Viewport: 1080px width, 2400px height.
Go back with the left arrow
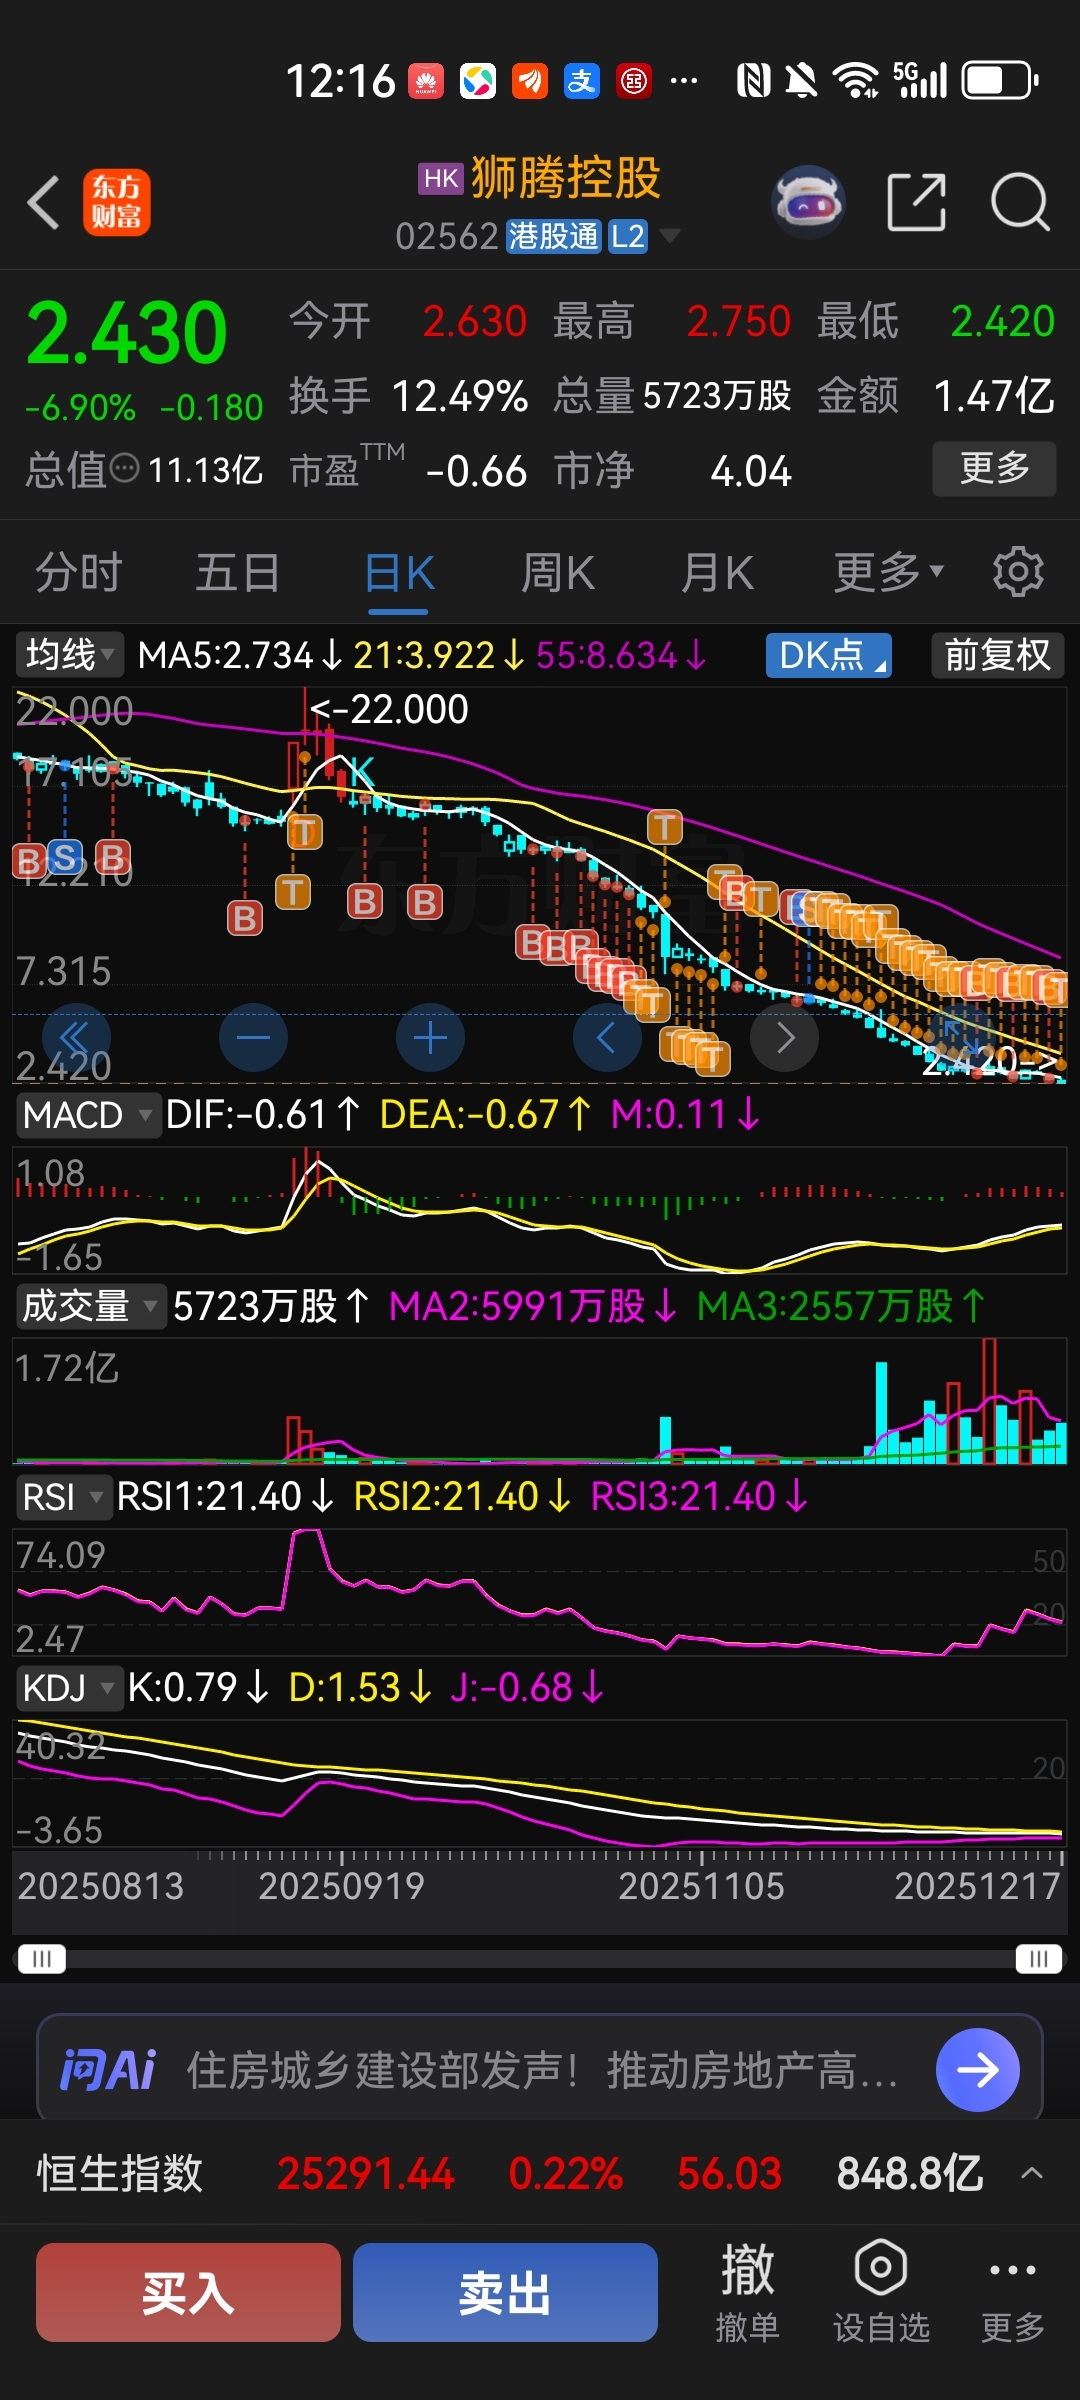(44, 202)
